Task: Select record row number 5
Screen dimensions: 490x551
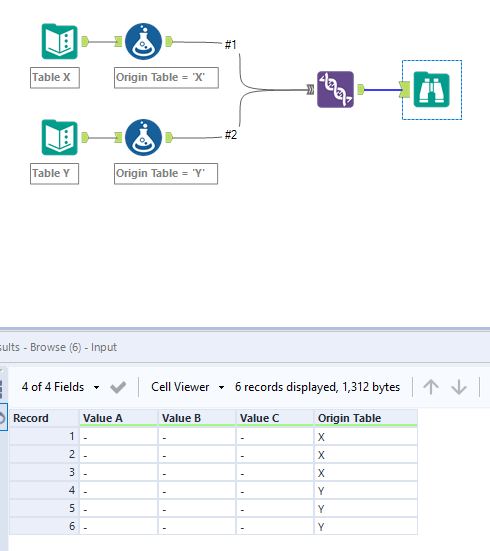Action: pos(44,508)
